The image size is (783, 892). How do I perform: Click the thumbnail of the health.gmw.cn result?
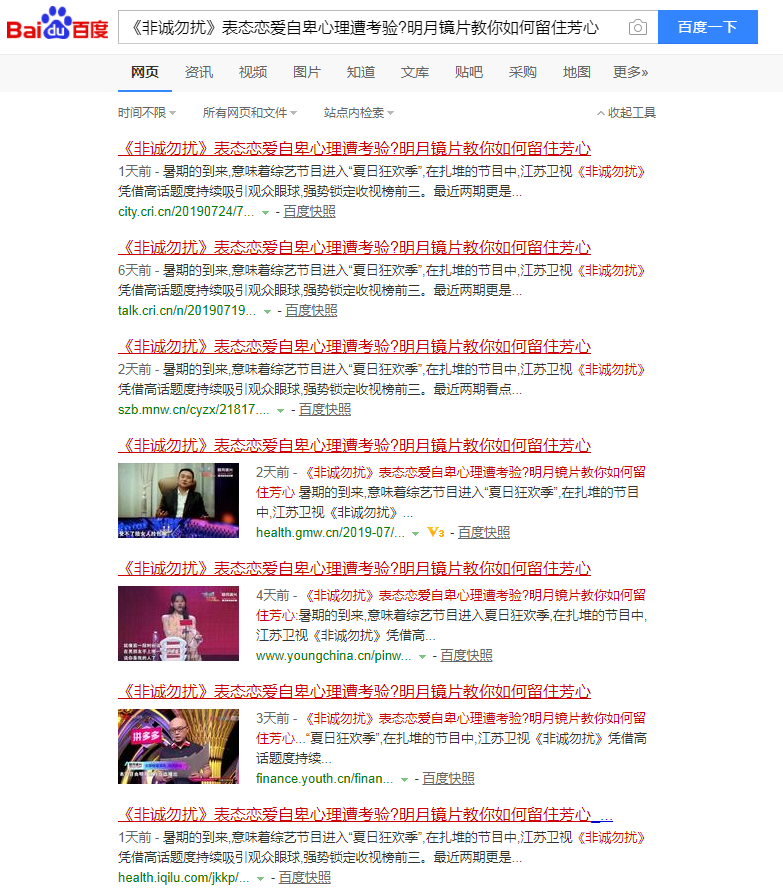pyautogui.click(x=179, y=501)
